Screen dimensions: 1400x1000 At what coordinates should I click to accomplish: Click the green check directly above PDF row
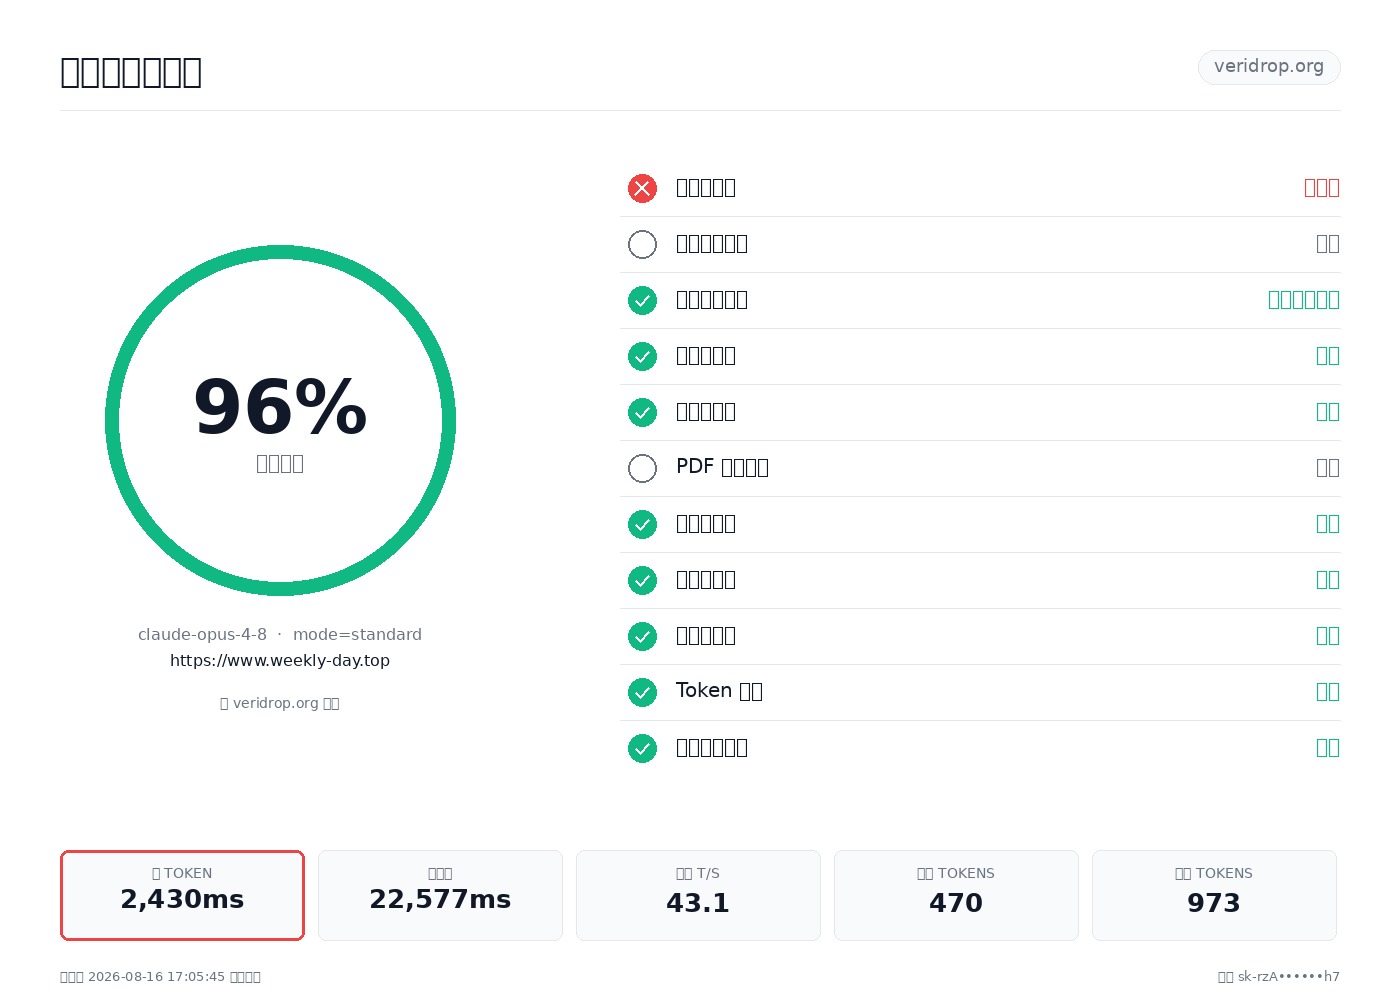(642, 412)
